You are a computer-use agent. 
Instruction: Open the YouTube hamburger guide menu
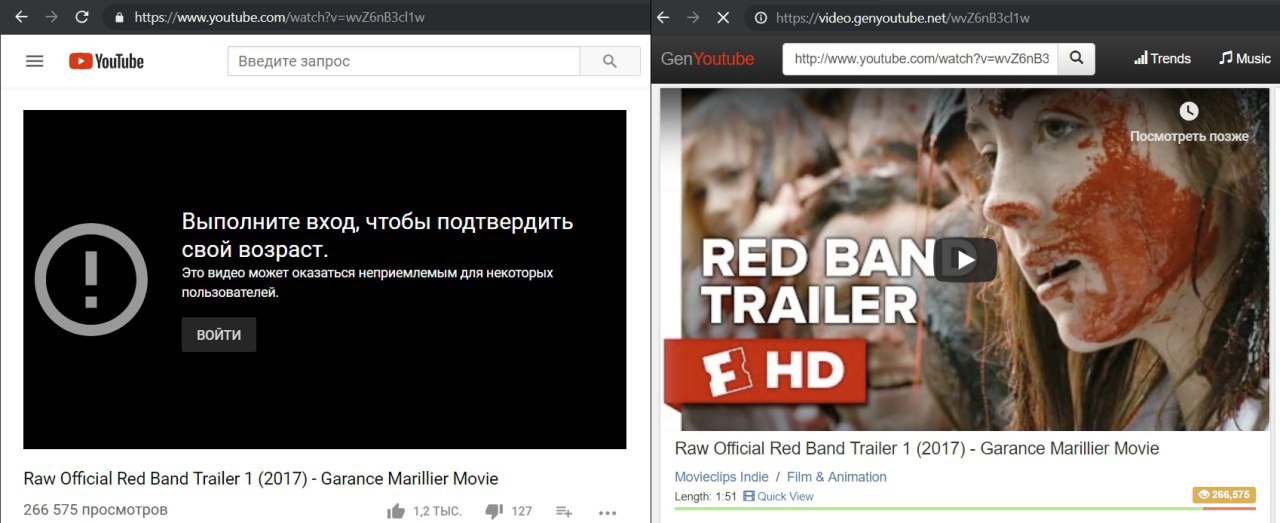point(35,61)
